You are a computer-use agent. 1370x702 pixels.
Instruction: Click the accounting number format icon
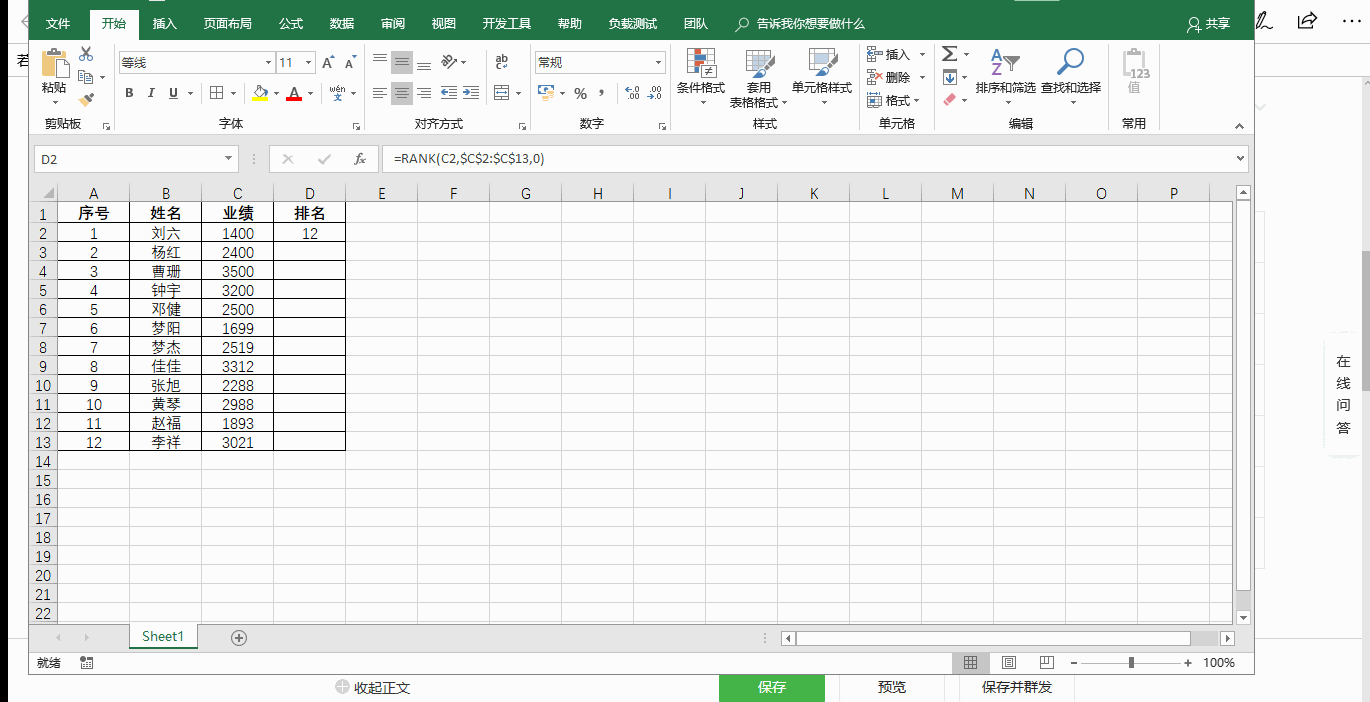[x=546, y=93]
